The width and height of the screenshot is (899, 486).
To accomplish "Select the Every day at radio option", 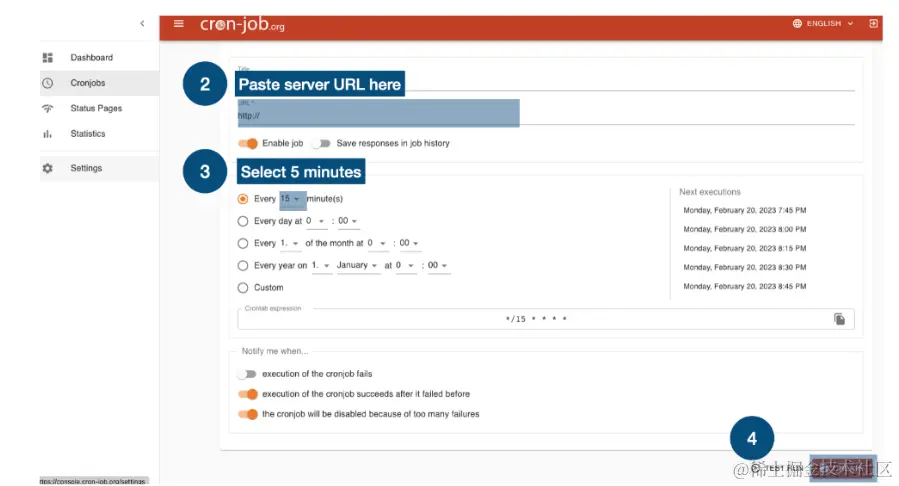I will 243,221.
